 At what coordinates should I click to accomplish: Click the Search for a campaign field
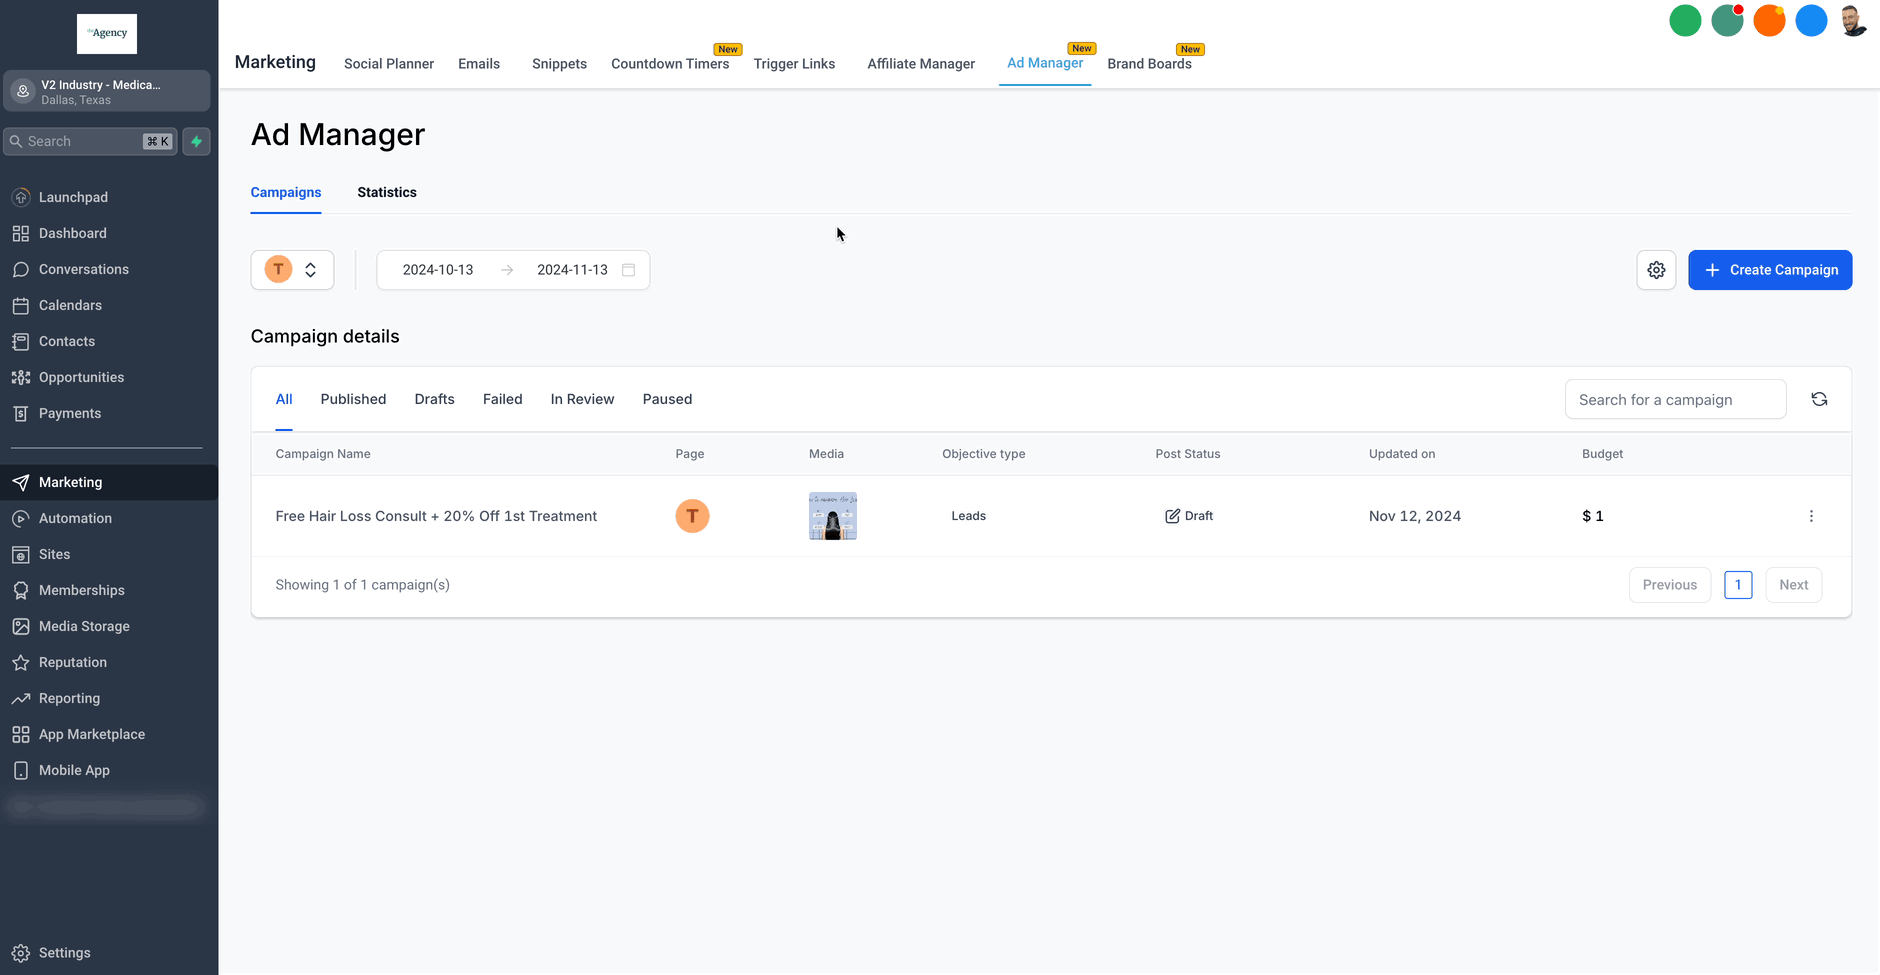coord(1675,400)
